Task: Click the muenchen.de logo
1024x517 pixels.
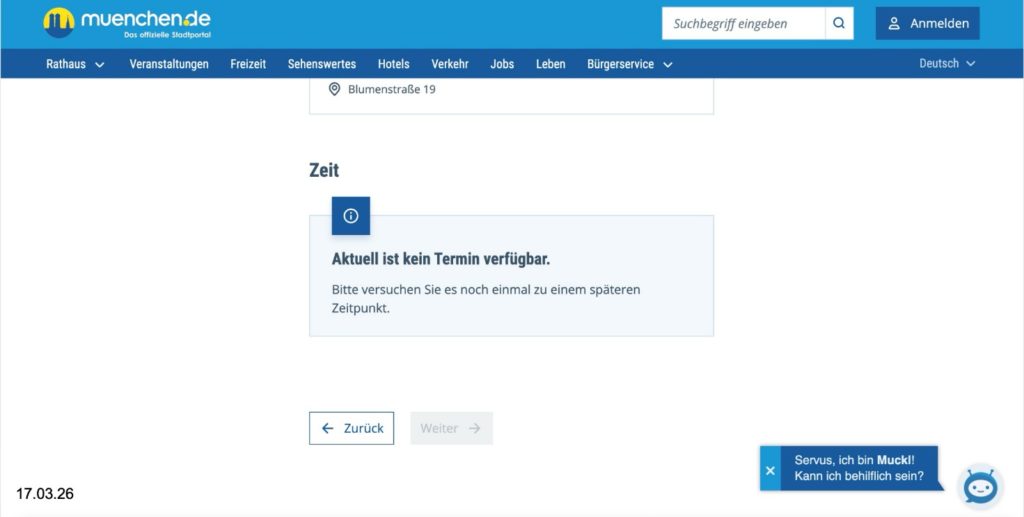Action: pyautogui.click(x=127, y=23)
